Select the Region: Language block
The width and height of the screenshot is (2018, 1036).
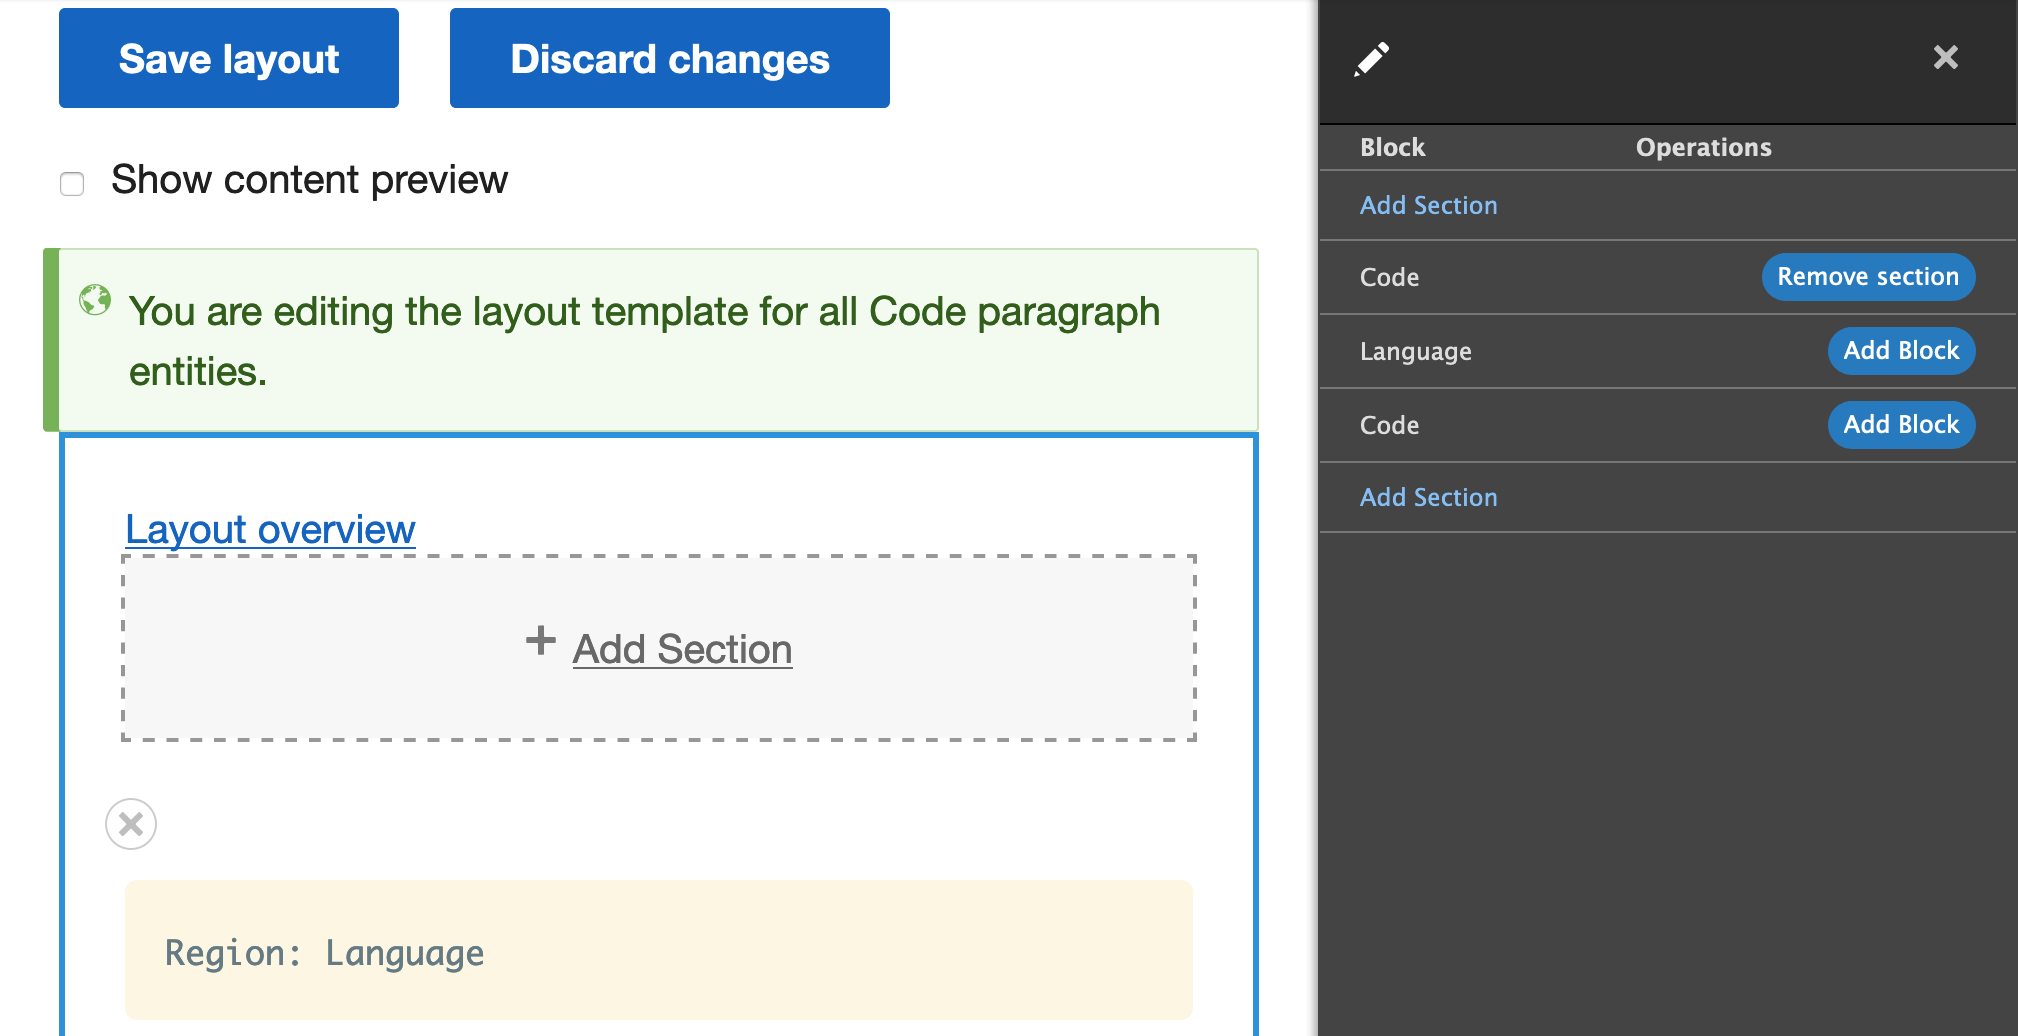tap(658, 951)
